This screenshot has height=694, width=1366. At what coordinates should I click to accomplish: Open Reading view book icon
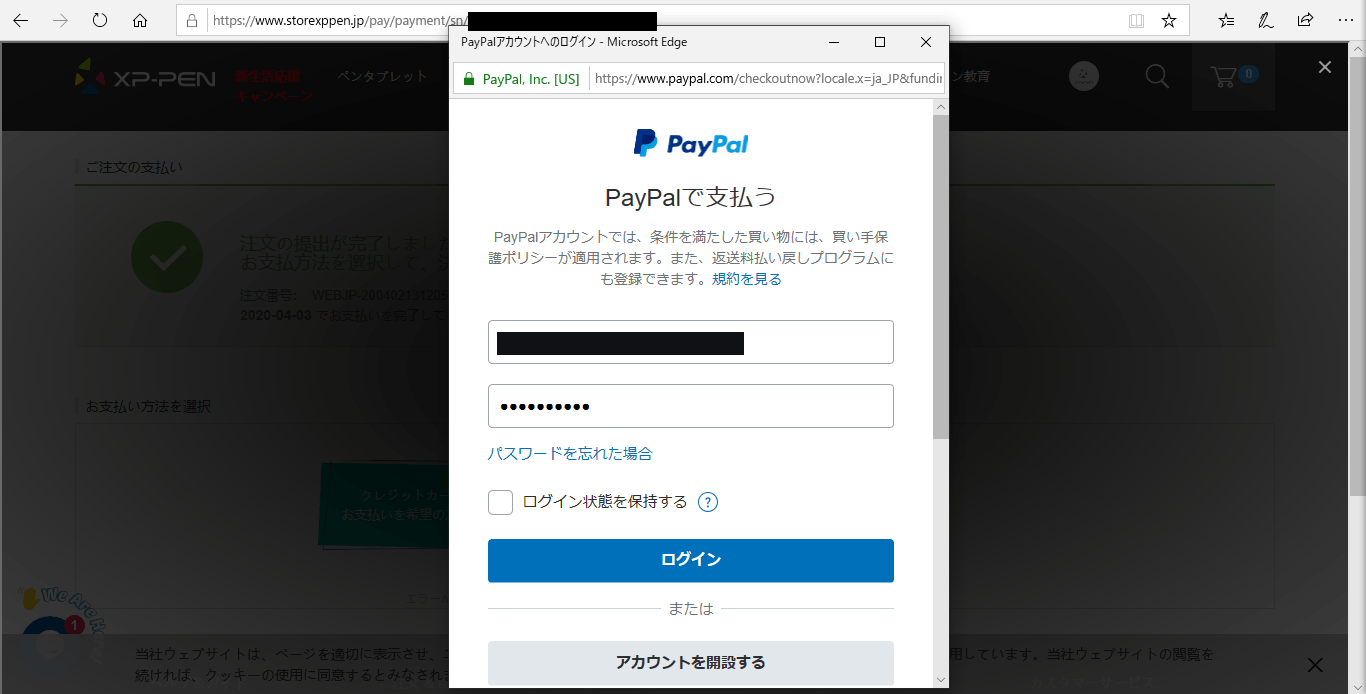coord(1136,20)
